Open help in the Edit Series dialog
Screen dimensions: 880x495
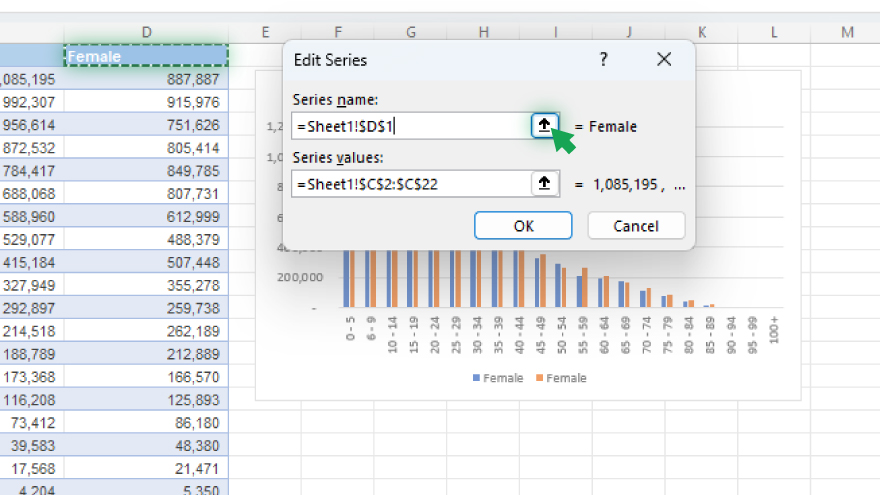603,60
